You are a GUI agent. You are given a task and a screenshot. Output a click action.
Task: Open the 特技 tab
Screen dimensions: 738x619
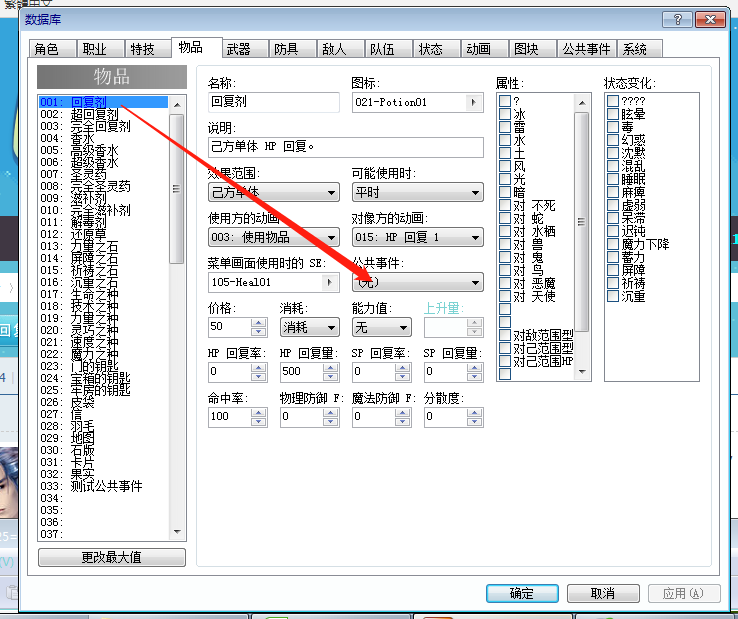click(149, 48)
